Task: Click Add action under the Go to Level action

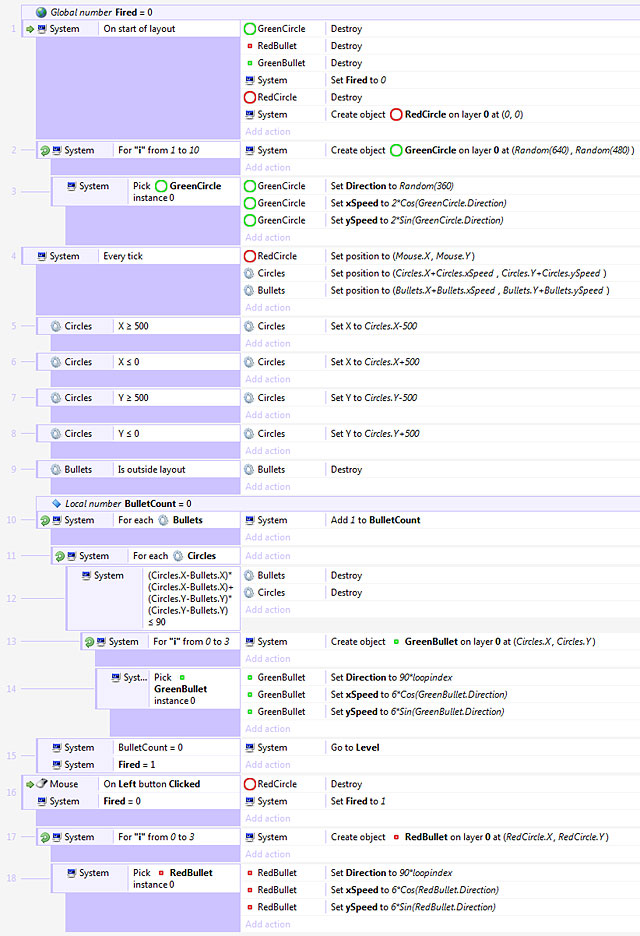Action: click(x=267, y=765)
